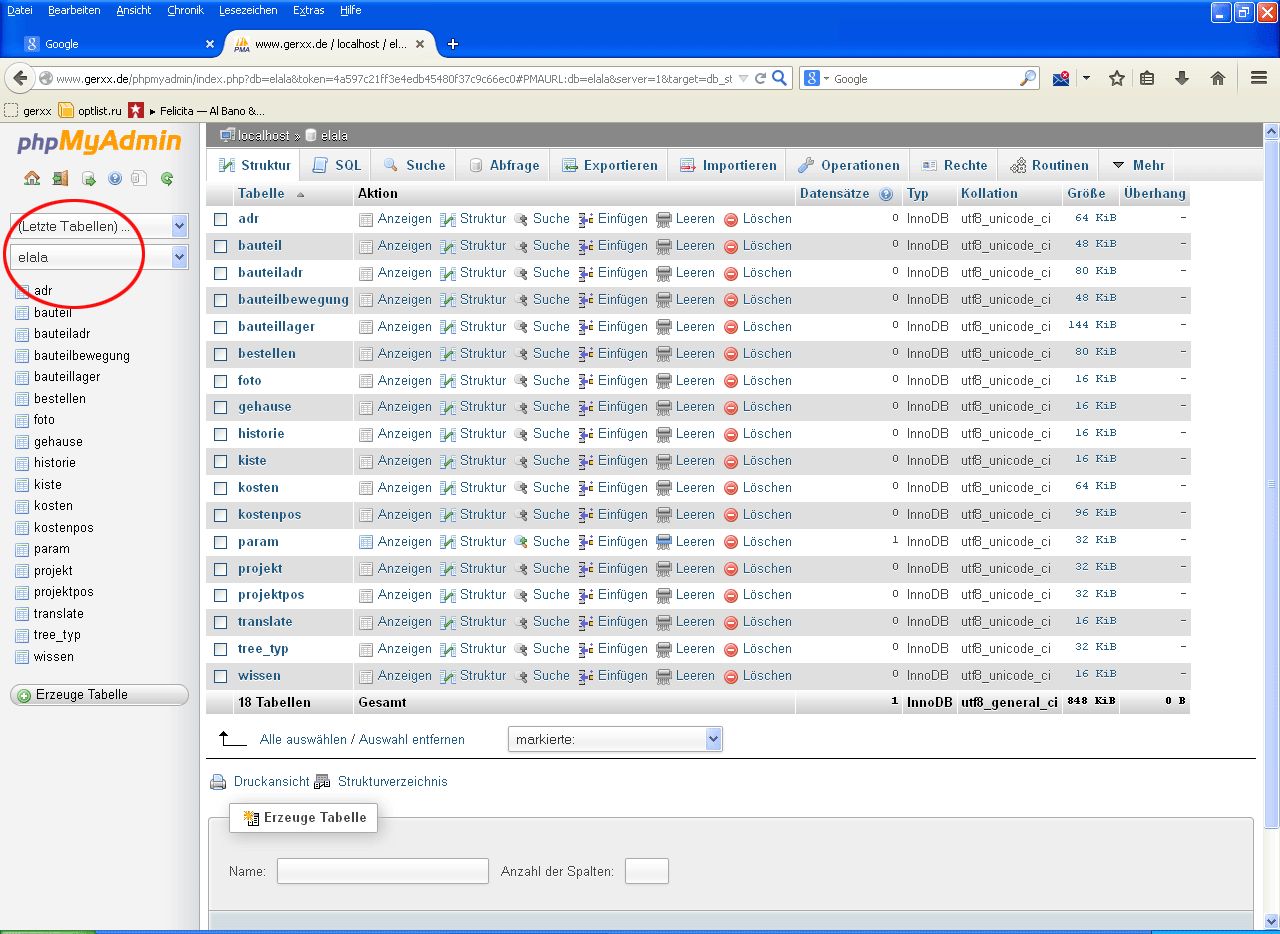Viewport: 1280px width, 934px height.
Task: Click the mail envelope toolbar icon
Action: click(x=1061, y=78)
